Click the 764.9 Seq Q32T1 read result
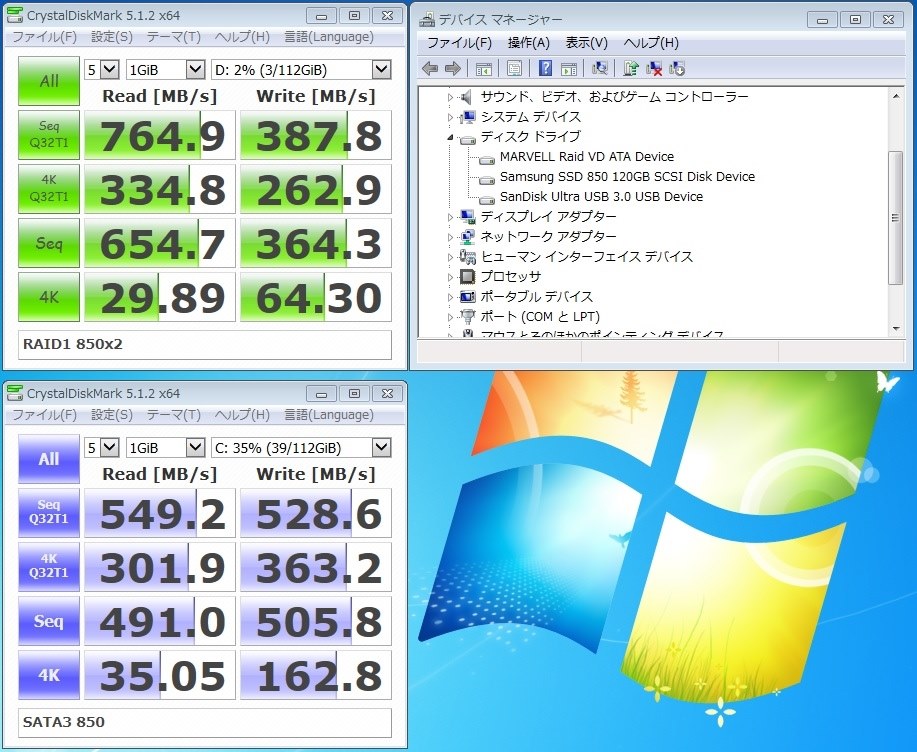Screen dimensions: 917x752 point(160,135)
